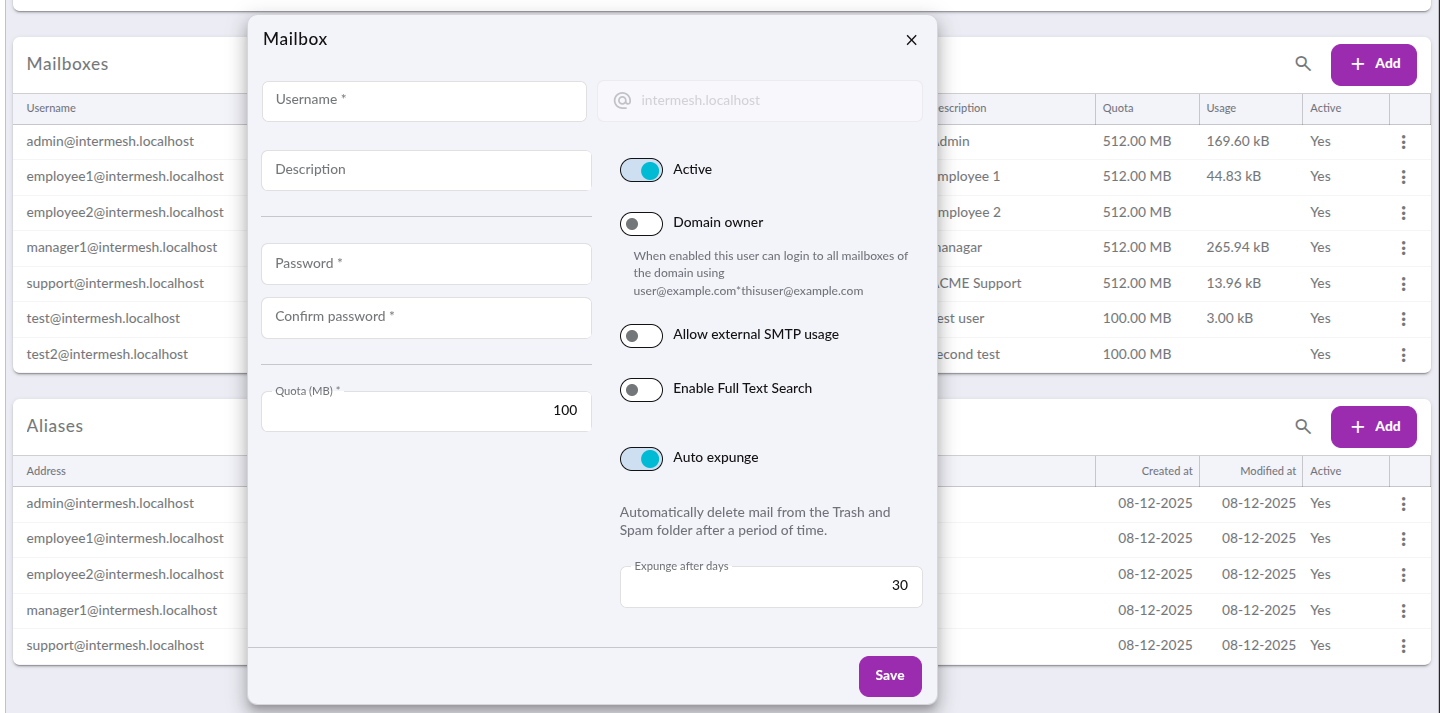Open more options for Employee 1 mailbox
The image size is (1440, 713).
(1403, 177)
